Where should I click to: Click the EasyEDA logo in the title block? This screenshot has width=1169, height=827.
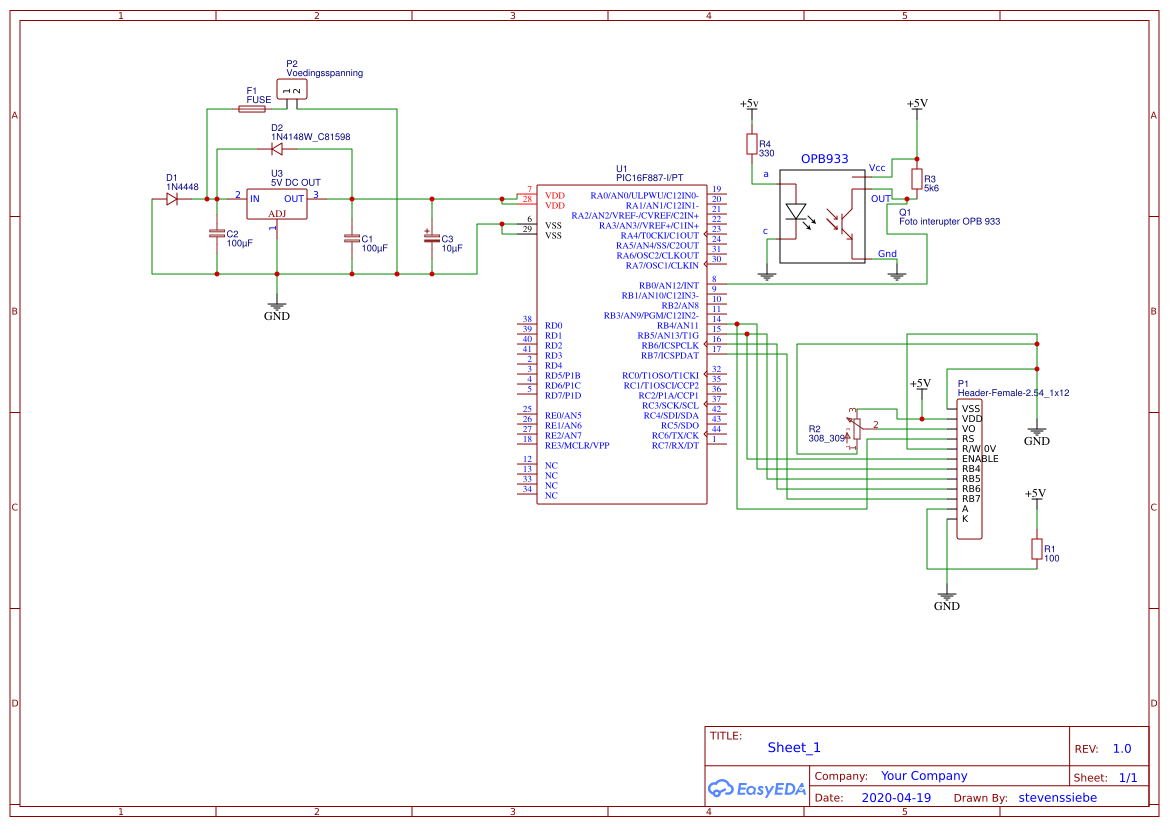(757, 789)
